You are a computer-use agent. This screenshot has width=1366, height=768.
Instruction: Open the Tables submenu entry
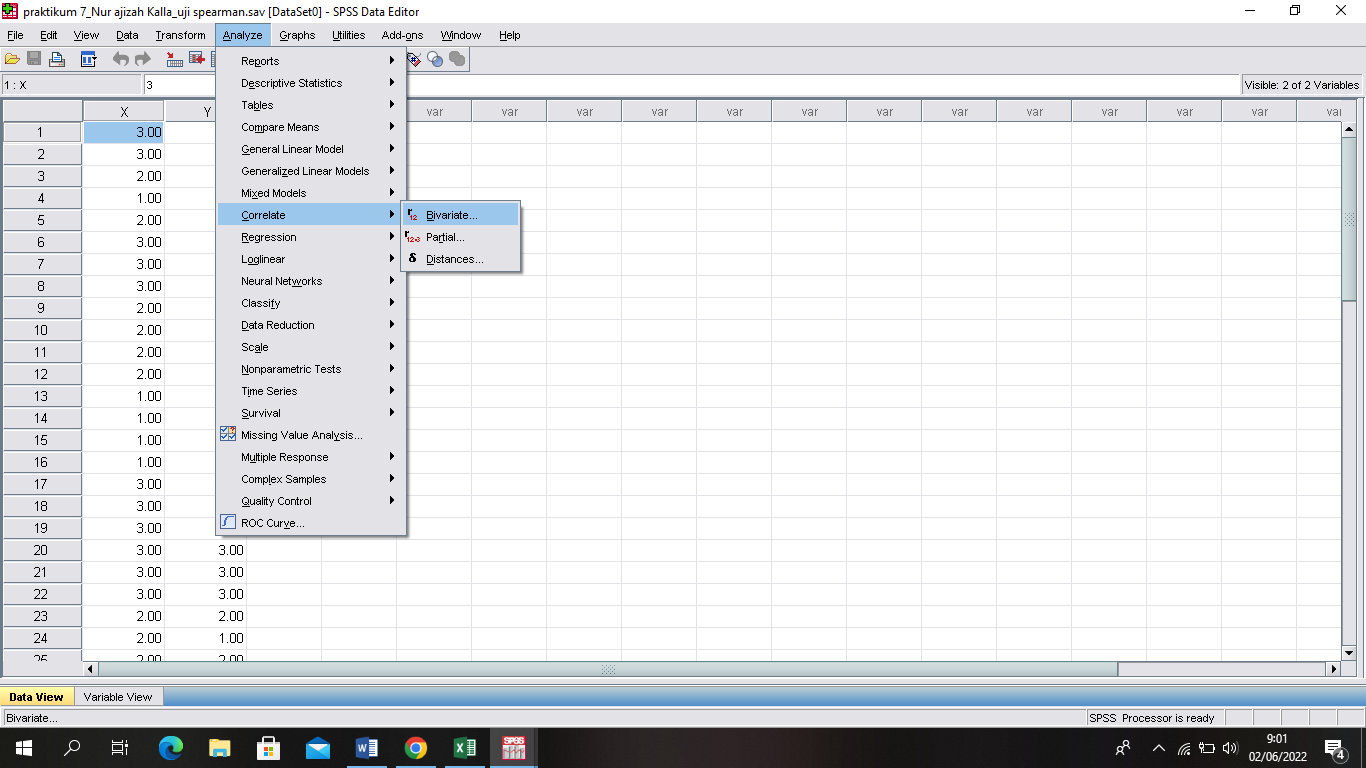coord(311,105)
